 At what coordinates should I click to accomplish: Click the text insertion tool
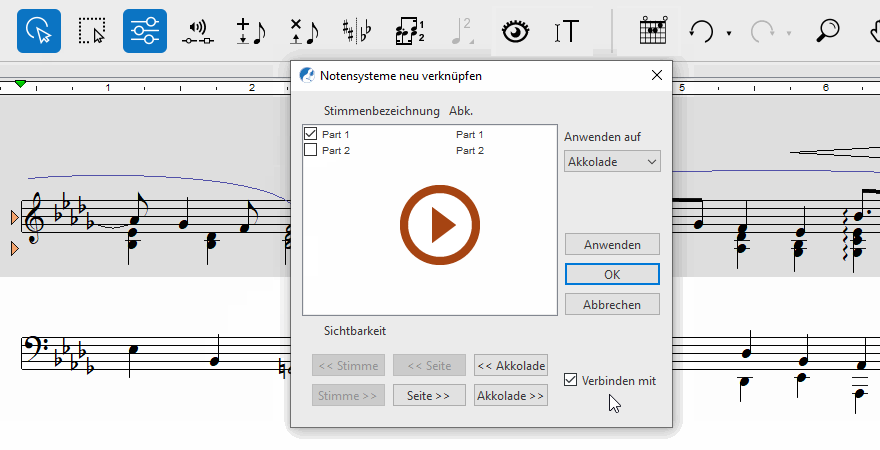pyautogui.click(x=567, y=32)
